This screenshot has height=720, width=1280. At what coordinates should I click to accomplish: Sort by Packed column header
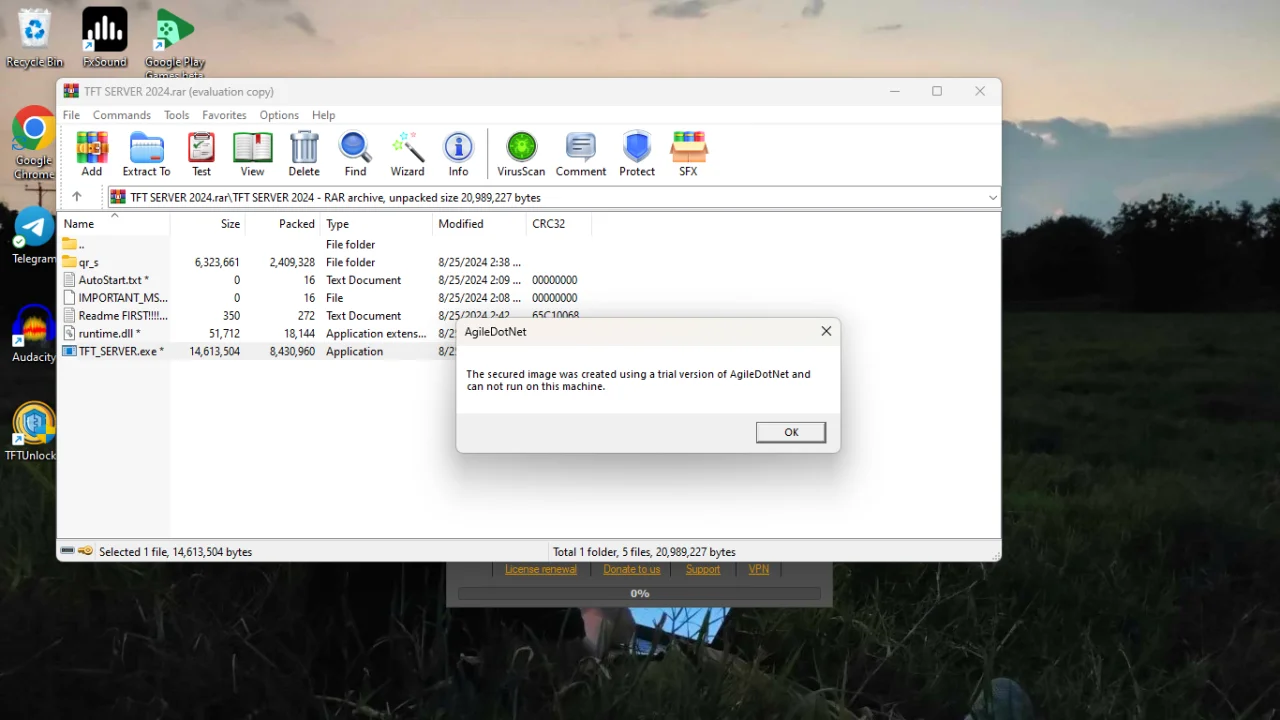pyautogui.click(x=282, y=224)
